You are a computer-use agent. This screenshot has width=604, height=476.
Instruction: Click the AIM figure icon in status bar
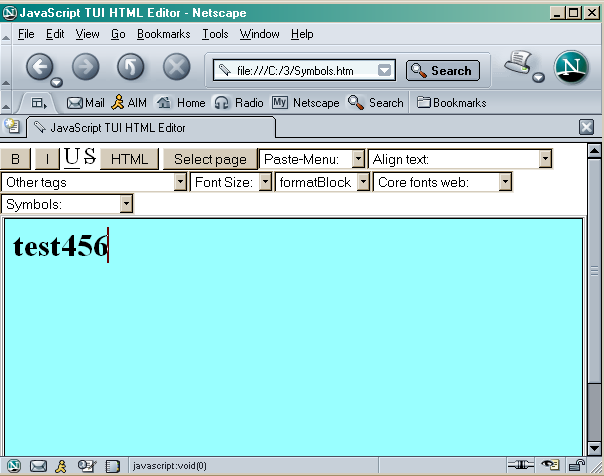(x=61, y=466)
